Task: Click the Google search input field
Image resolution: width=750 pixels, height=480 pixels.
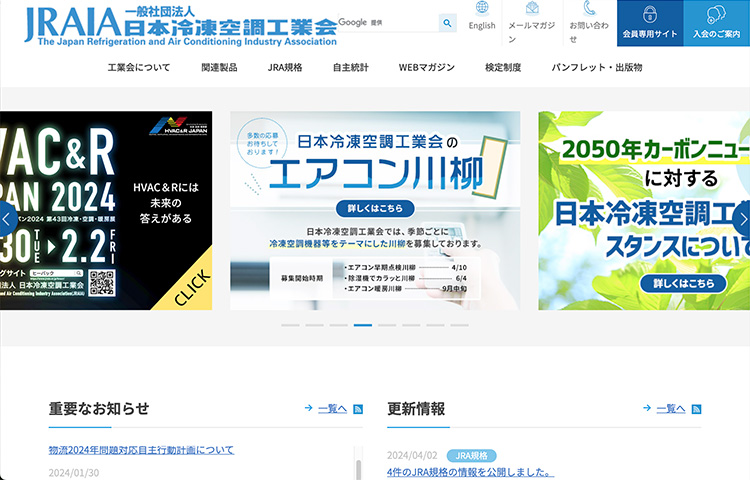Action: 388,22
